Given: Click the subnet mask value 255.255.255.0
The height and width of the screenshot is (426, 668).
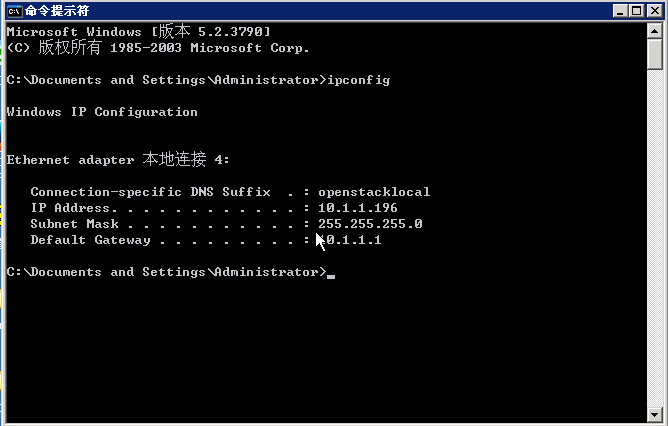Looking at the screenshot, I should [x=370, y=224].
